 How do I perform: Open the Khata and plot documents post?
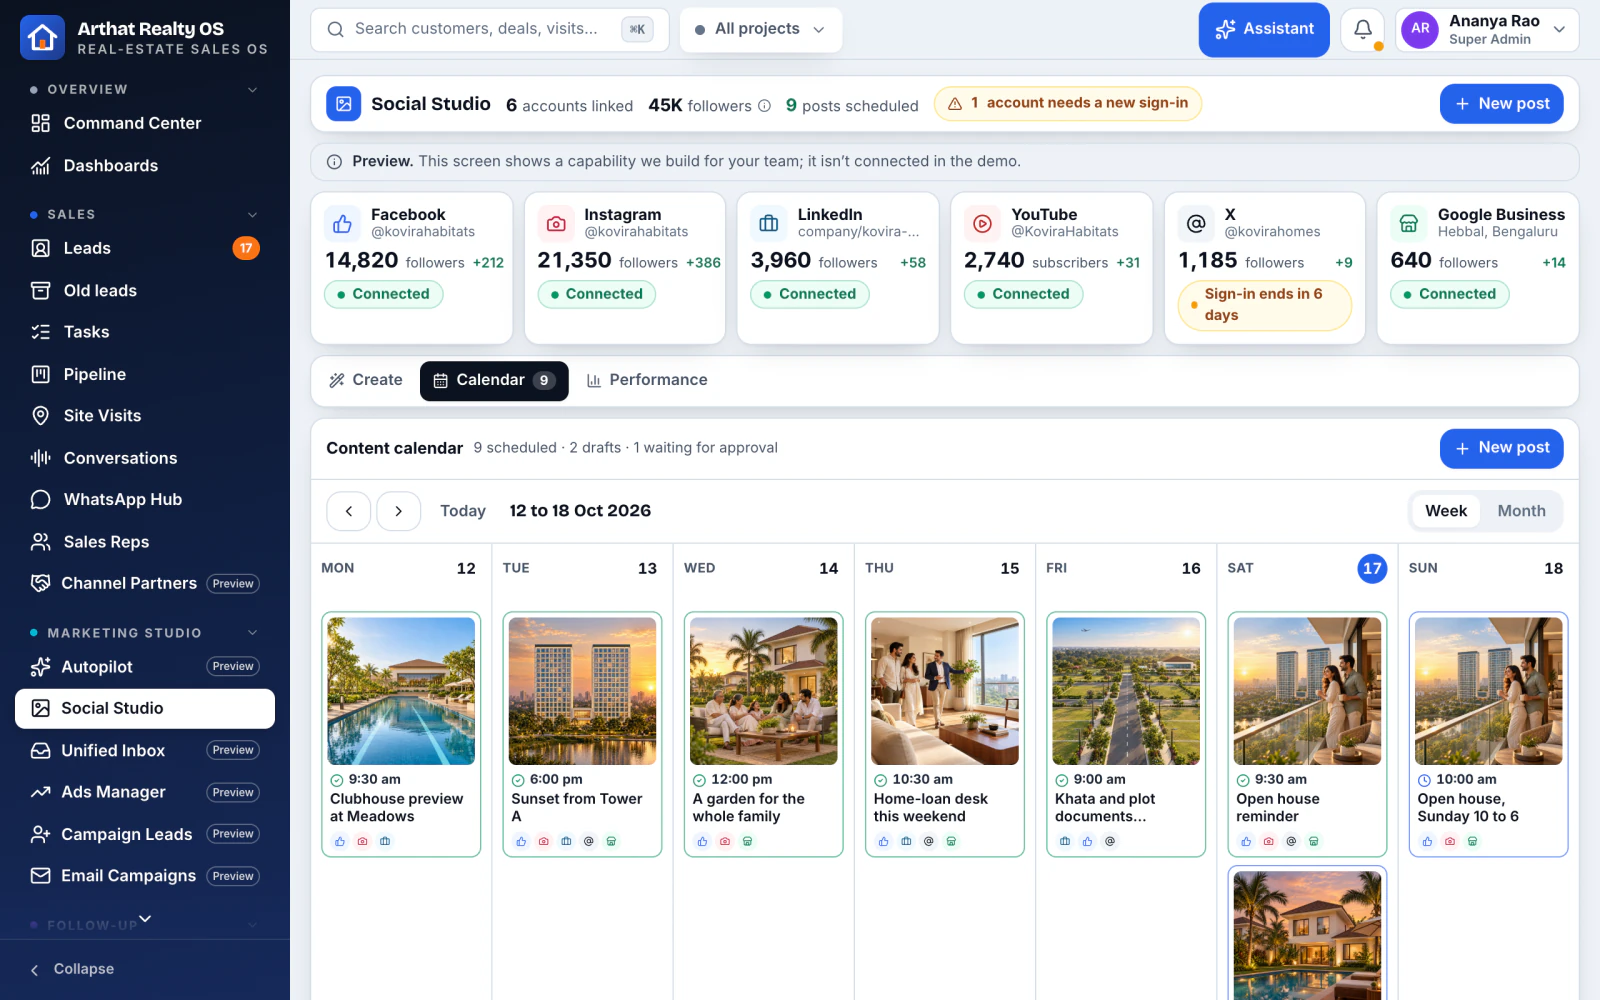click(x=1126, y=734)
